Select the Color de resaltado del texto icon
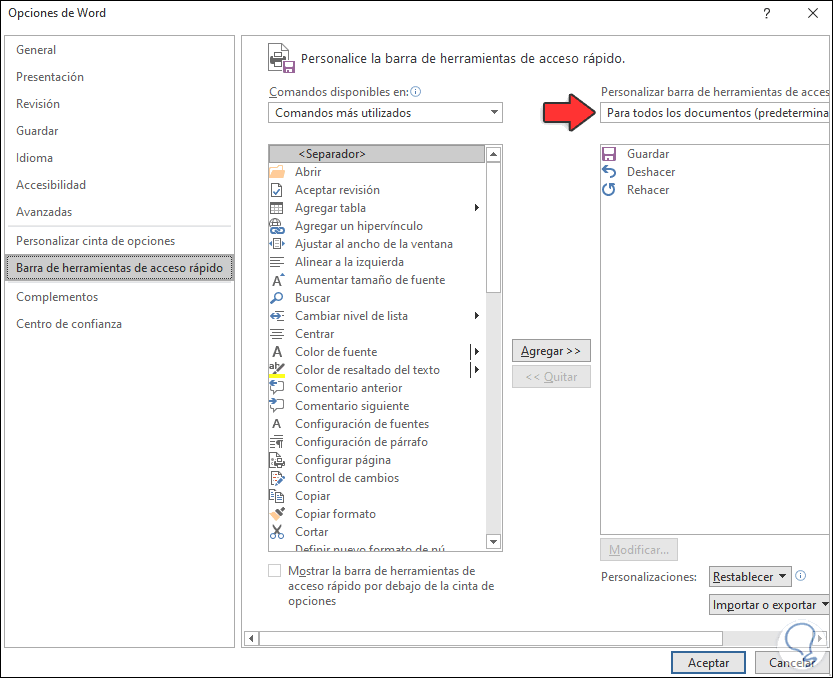Image resolution: width=833 pixels, height=678 pixels. [277, 370]
